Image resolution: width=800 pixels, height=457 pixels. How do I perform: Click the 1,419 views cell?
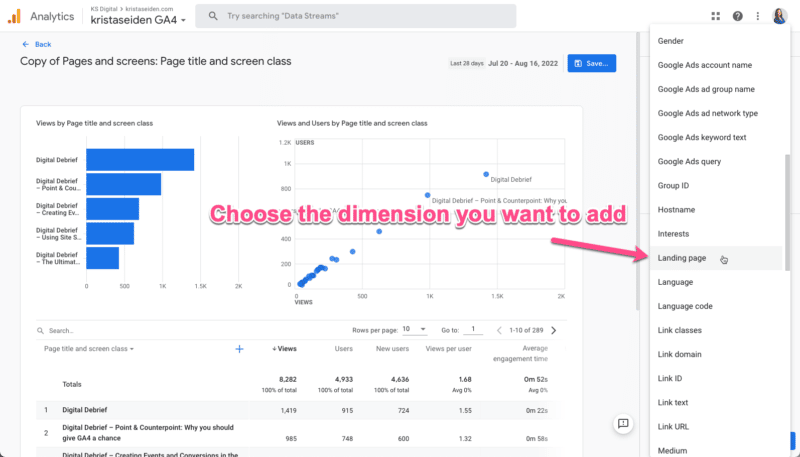(289, 410)
